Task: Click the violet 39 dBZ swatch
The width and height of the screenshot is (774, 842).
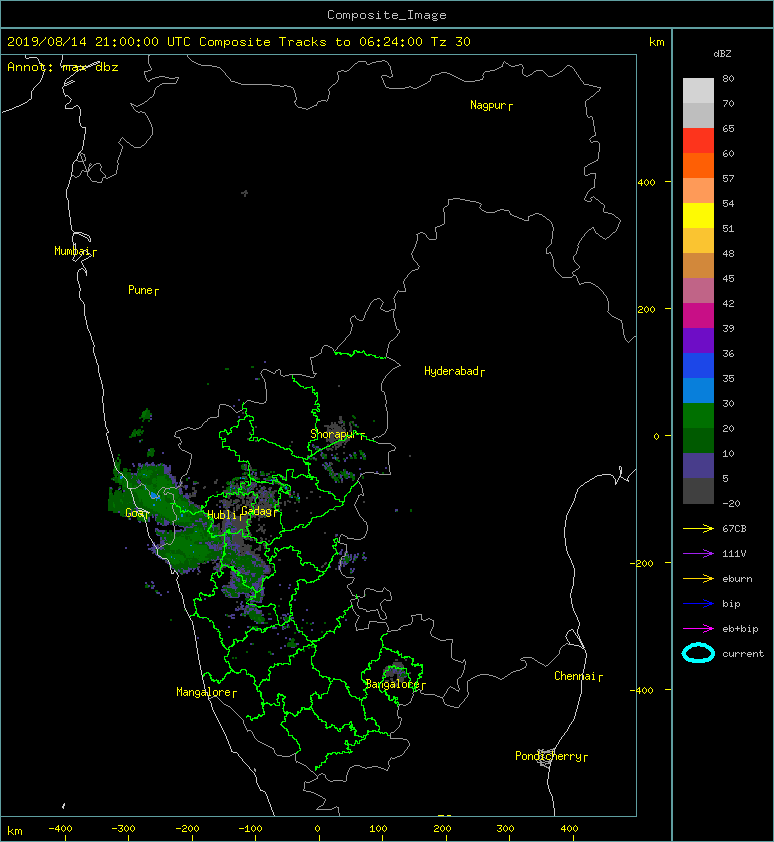Action: [x=698, y=341]
